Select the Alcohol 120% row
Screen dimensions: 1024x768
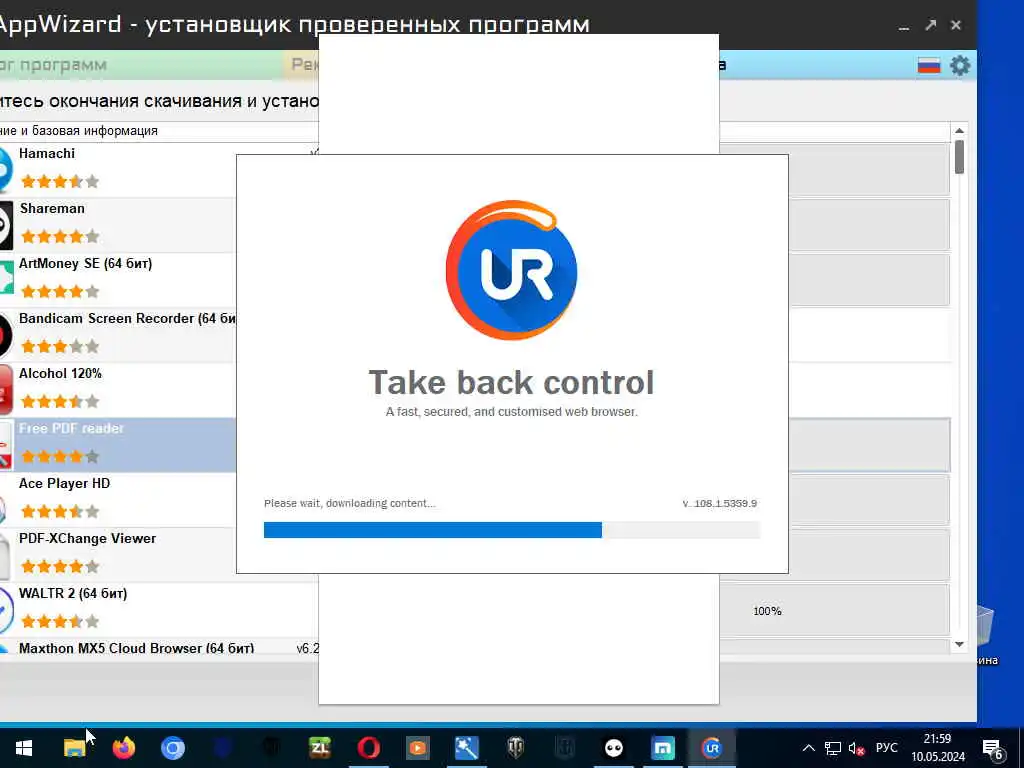click(x=118, y=389)
